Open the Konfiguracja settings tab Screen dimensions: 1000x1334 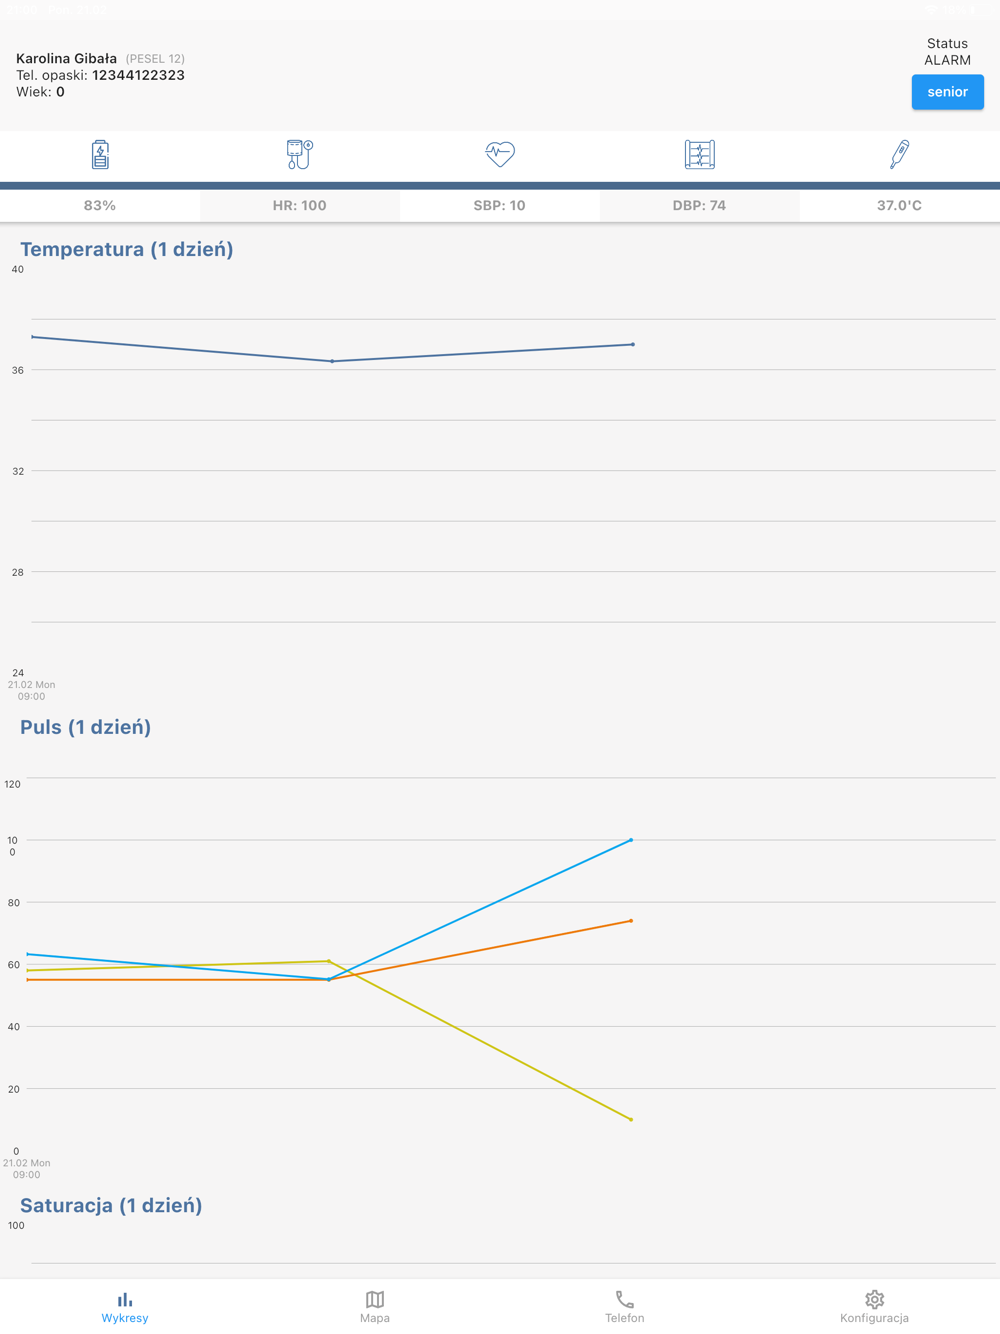click(874, 1306)
